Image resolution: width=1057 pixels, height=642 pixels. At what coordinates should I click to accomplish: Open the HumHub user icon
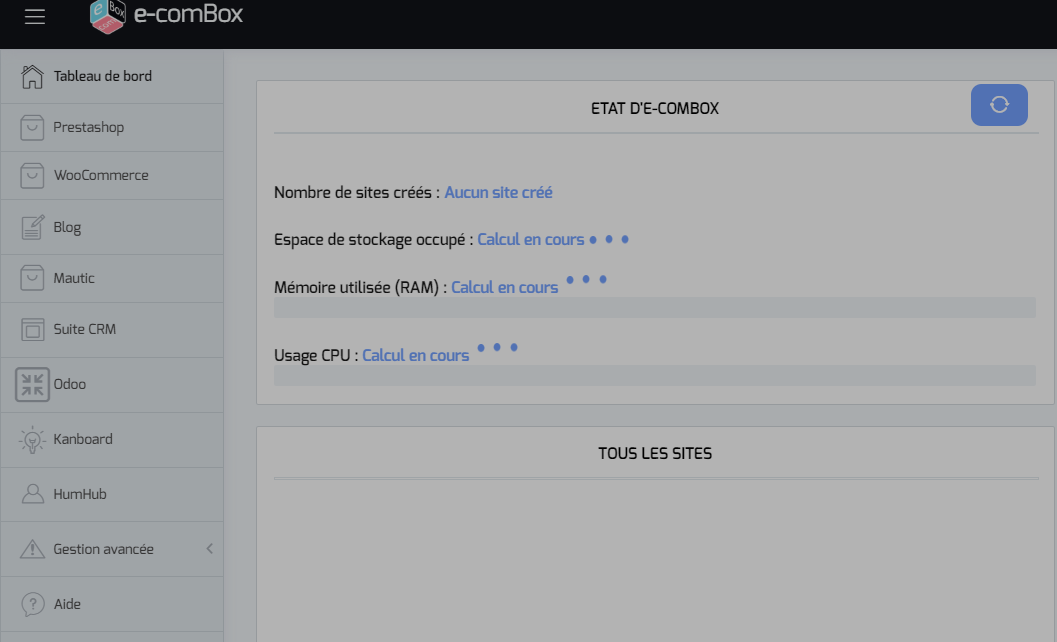click(x=33, y=494)
